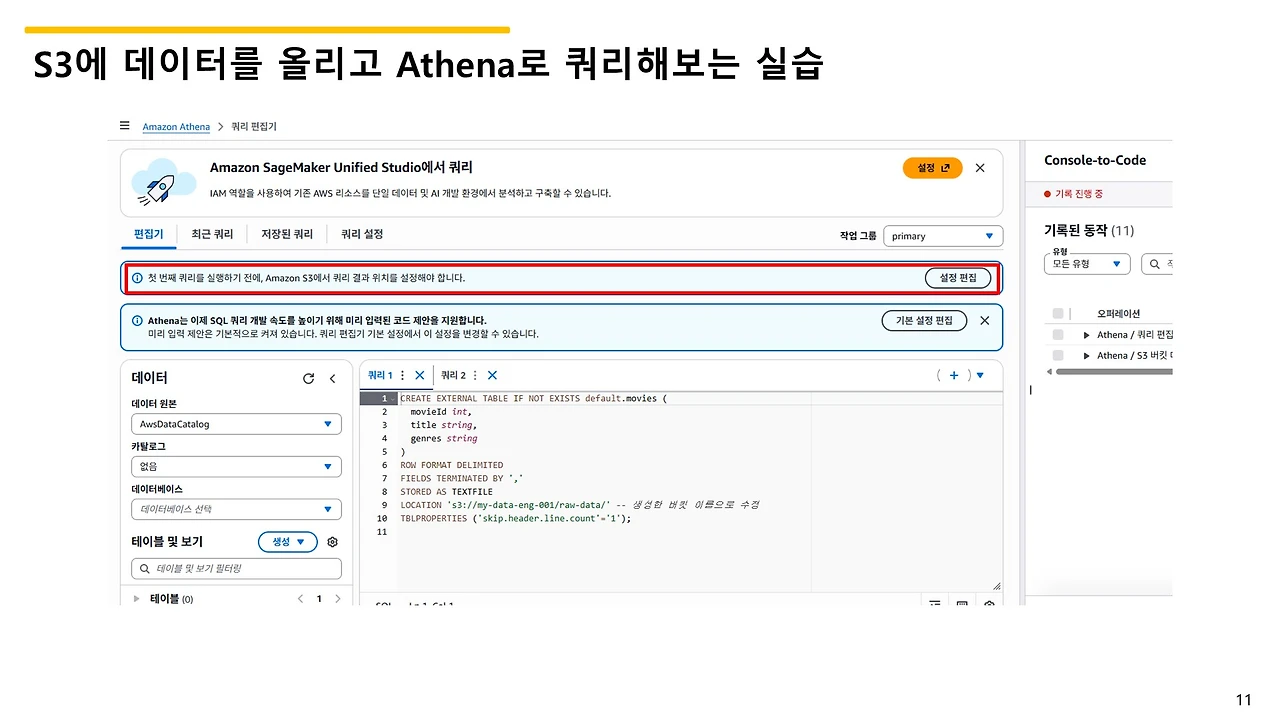Viewport: 1280px width, 720px height.
Task: Go to the next tables page
Action: pyautogui.click(x=338, y=599)
